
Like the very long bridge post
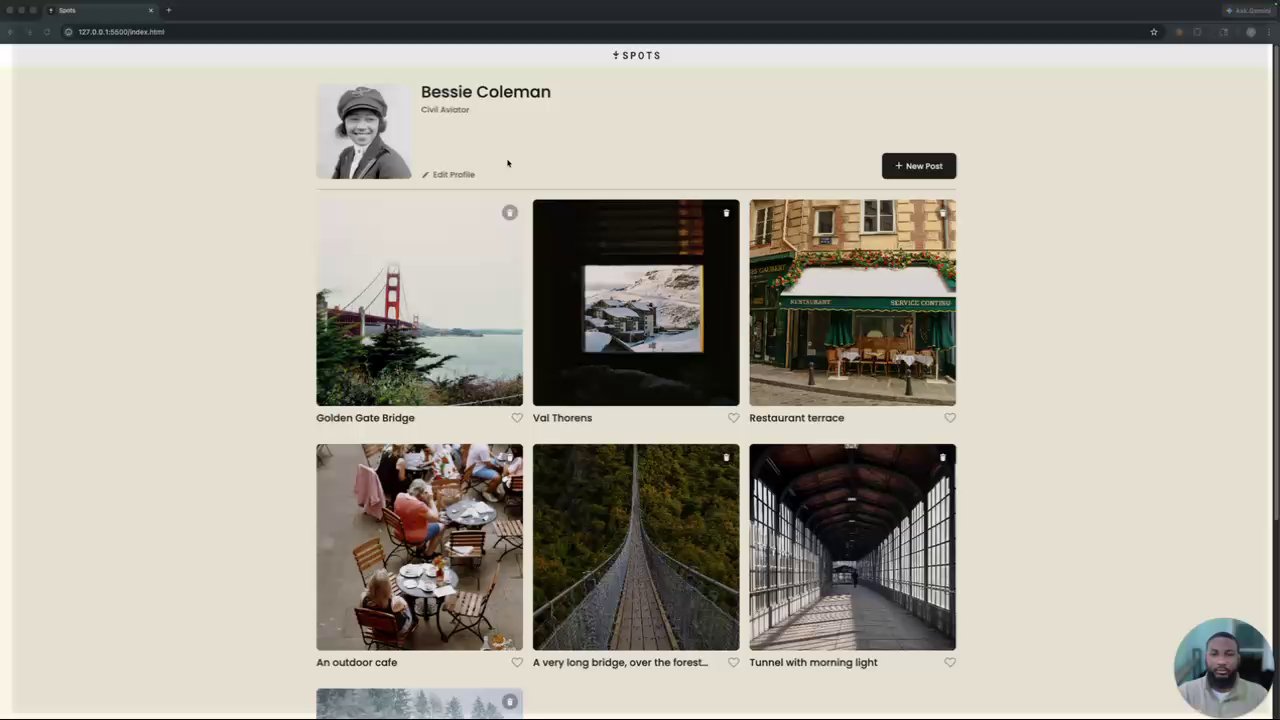click(x=733, y=662)
